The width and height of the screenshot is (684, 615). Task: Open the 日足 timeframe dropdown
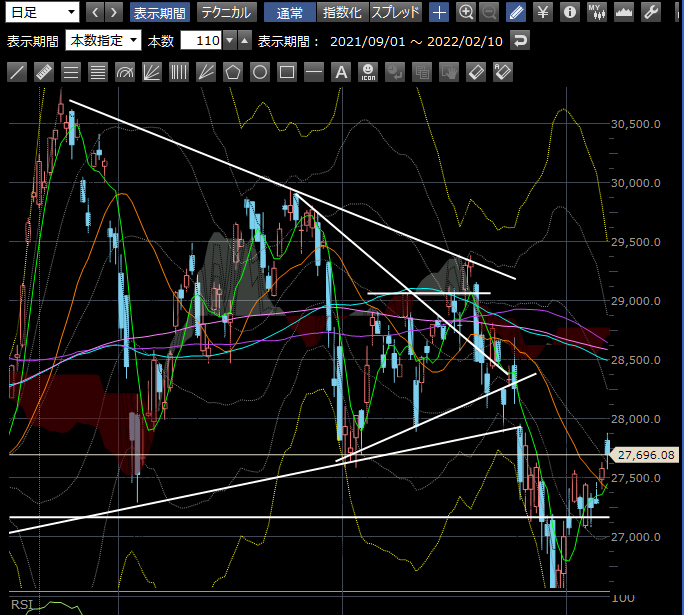pos(43,13)
